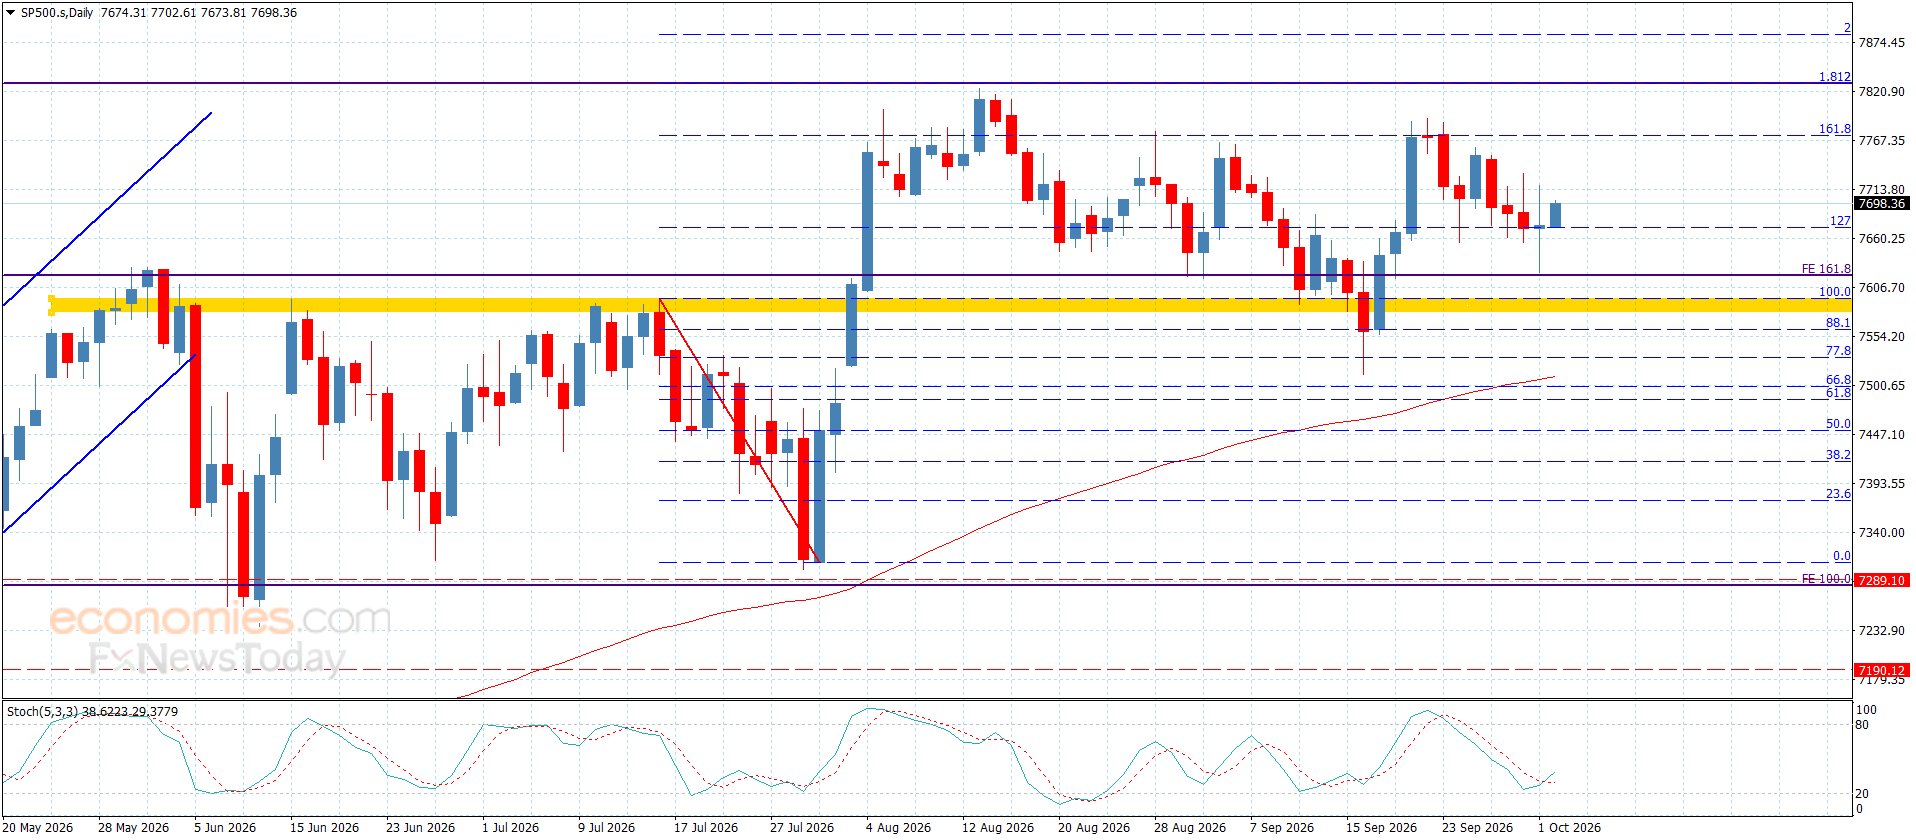This screenshot has width=1916, height=840.
Task: Click the FE 100.0 expansion label
Action: coord(1826,578)
